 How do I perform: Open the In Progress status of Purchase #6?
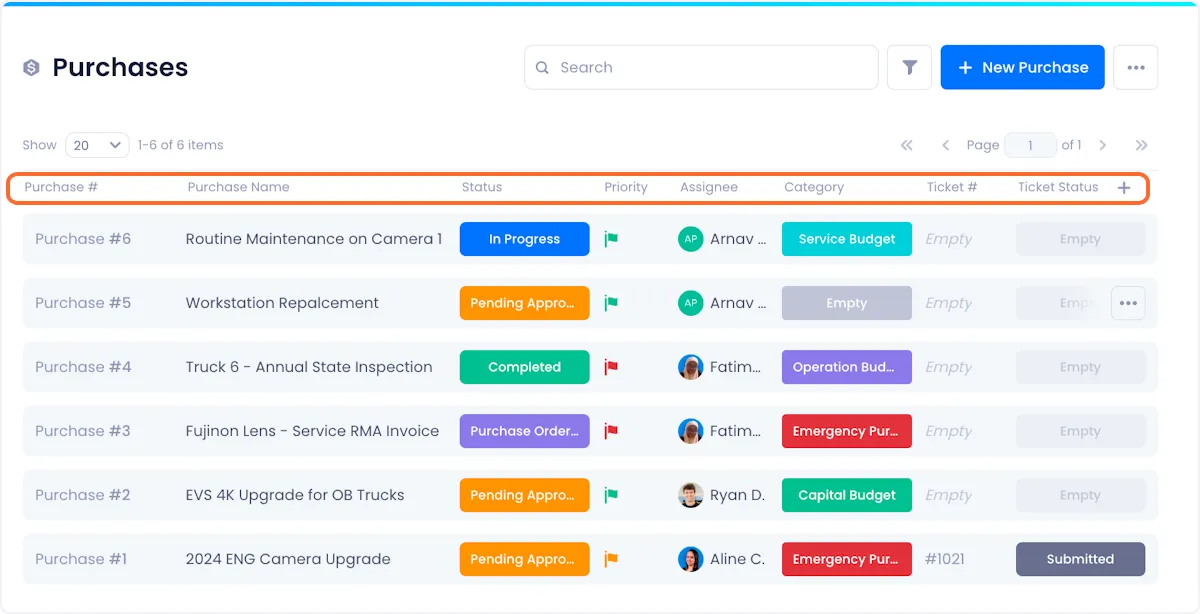click(x=525, y=239)
